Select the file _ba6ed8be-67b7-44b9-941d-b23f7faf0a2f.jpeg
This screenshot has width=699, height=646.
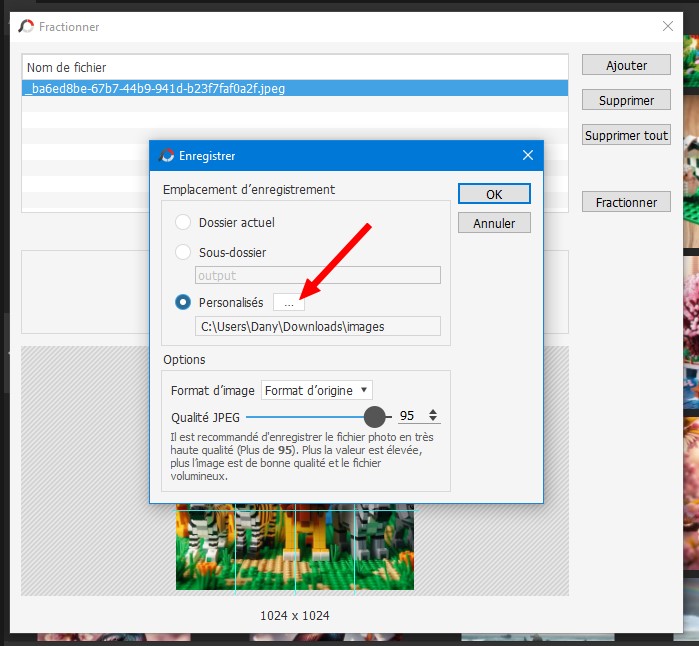[x=295, y=88]
